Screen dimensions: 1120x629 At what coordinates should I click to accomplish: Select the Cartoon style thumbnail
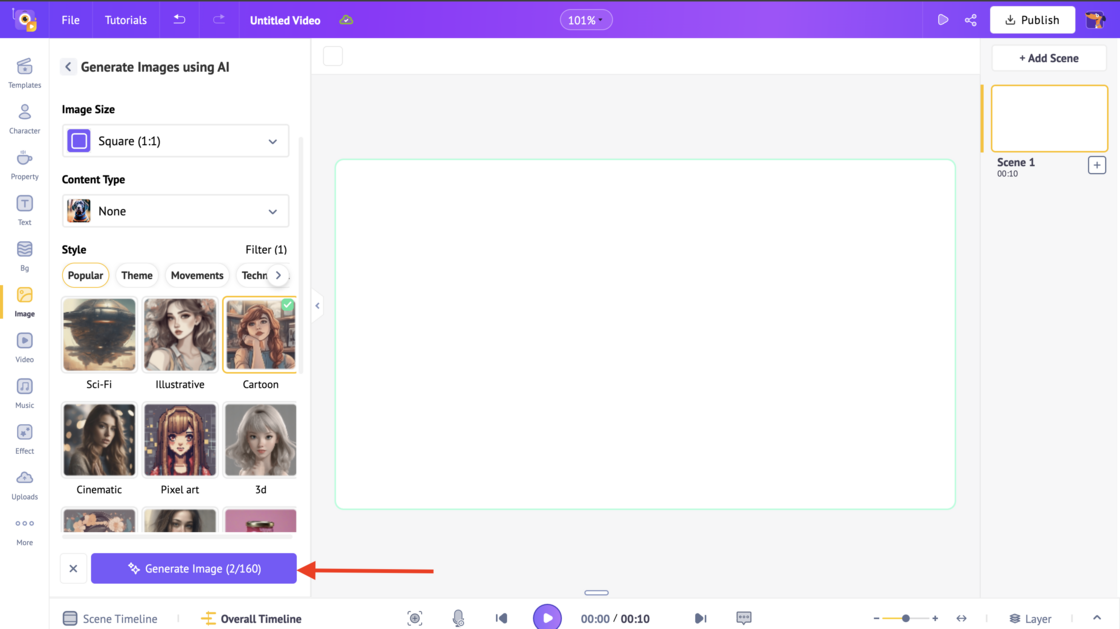tap(260, 334)
